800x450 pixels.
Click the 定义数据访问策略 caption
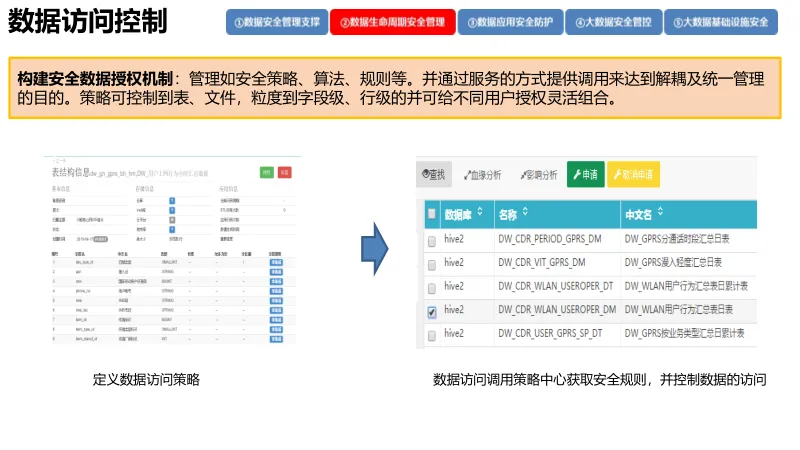coord(146,380)
